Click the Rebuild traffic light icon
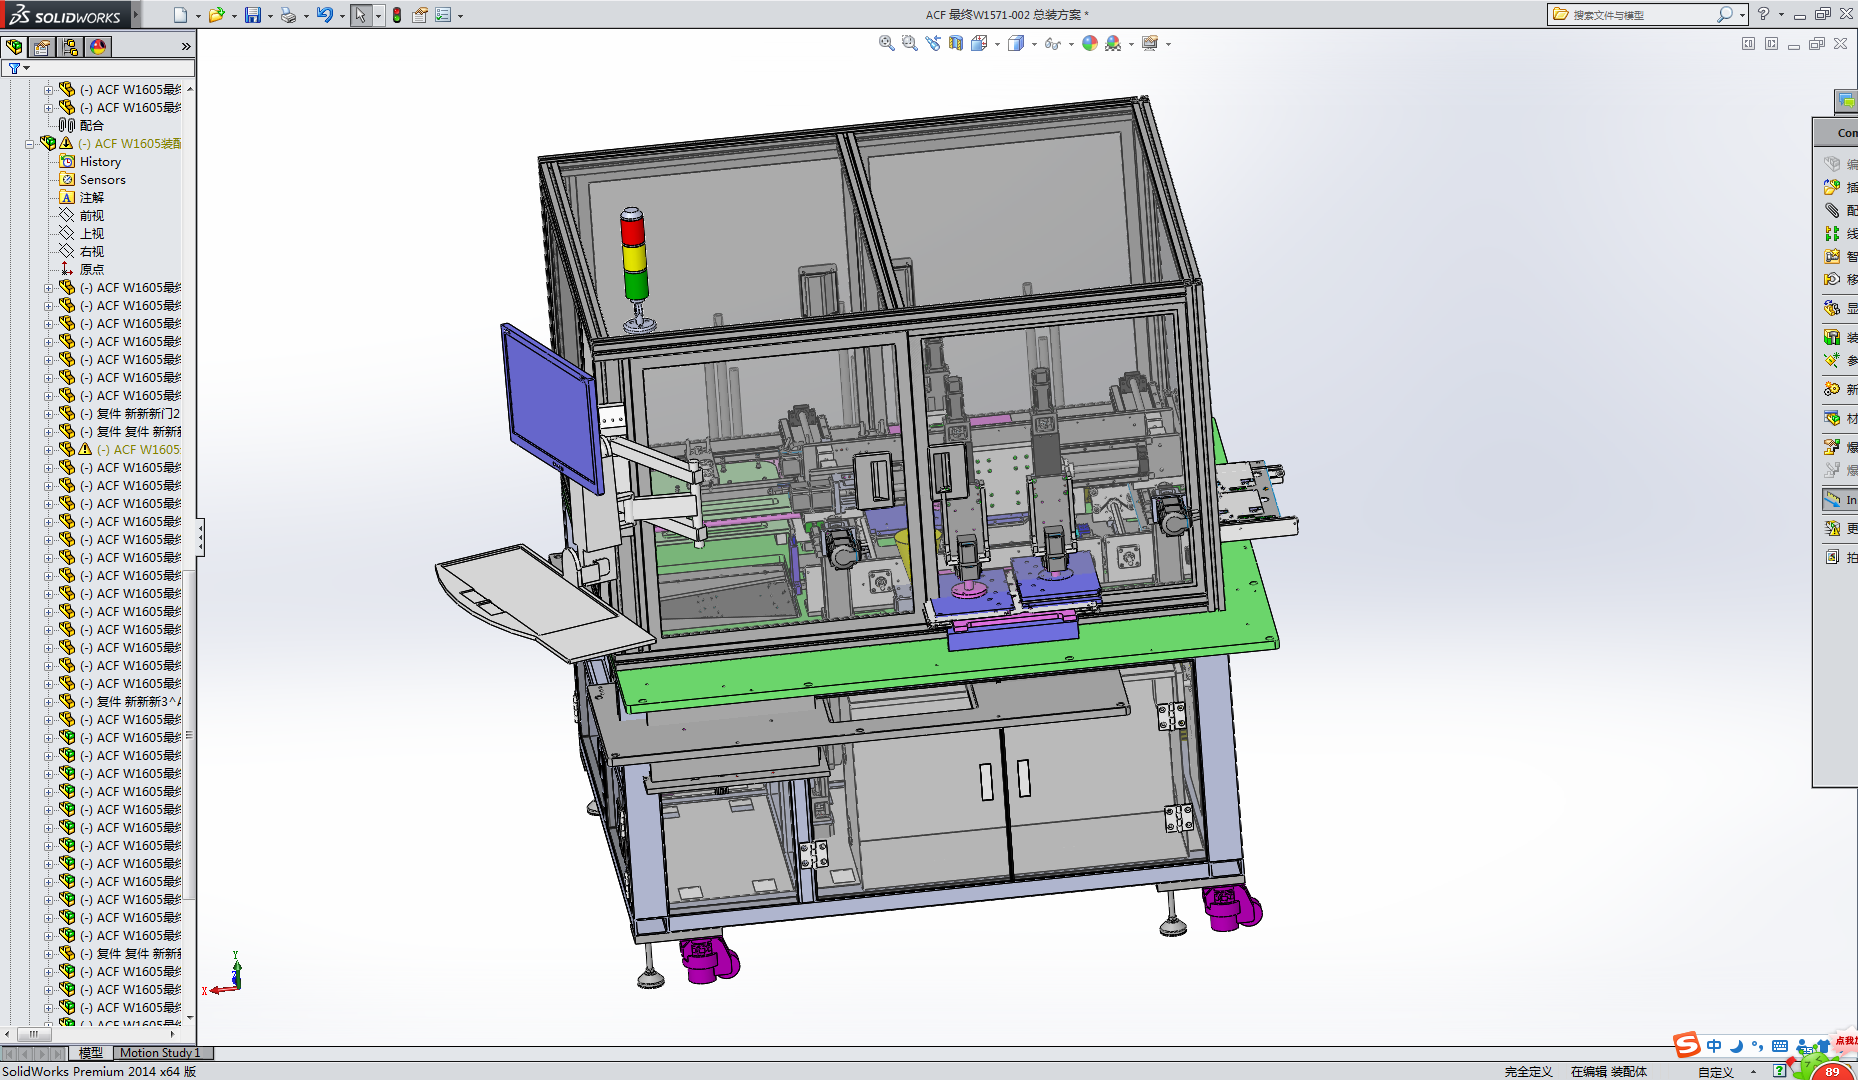 pos(397,15)
